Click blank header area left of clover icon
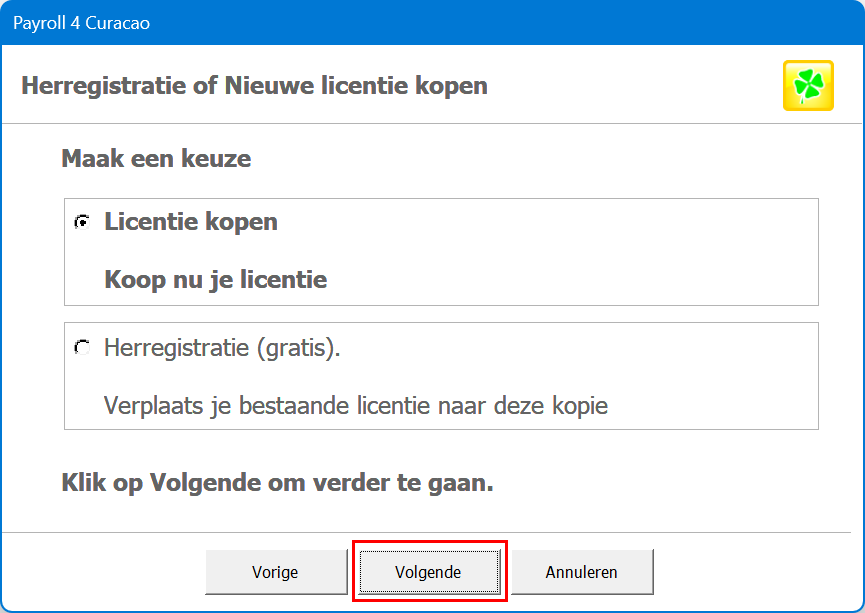The height and width of the screenshot is (613, 865). click(x=640, y=86)
